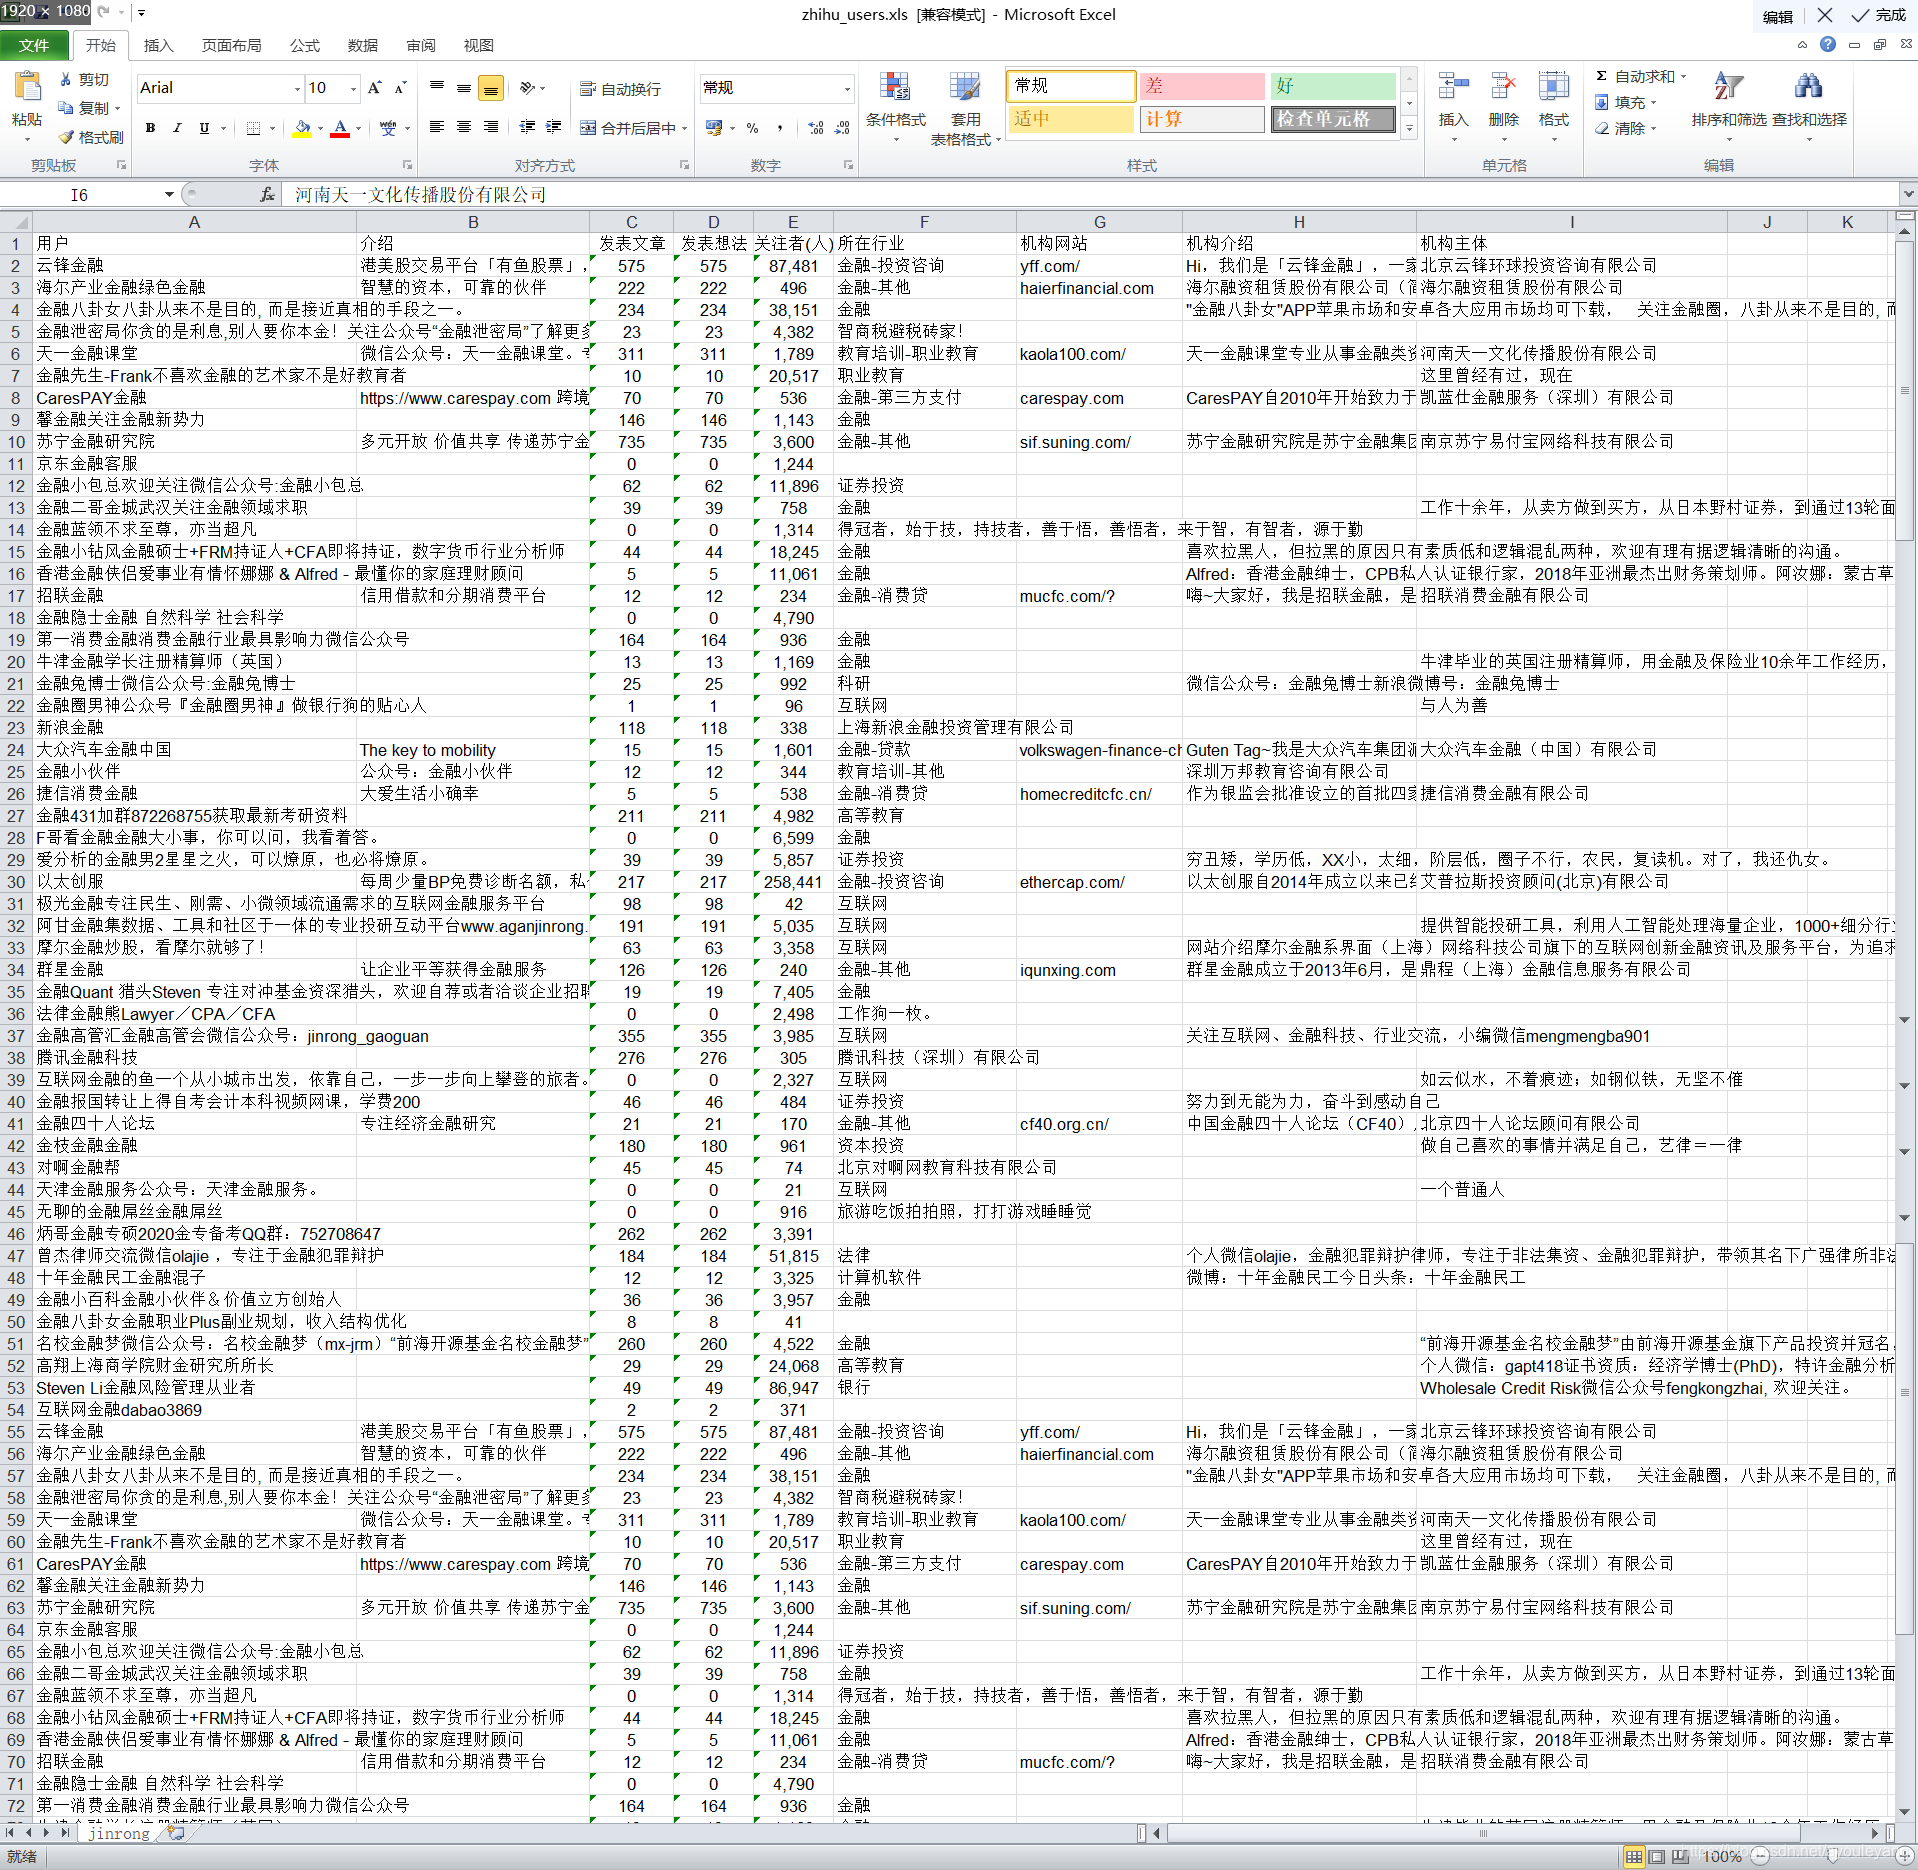
Task: Open Conditional Formatting 条件格式
Action: click(x=895, y=107)
